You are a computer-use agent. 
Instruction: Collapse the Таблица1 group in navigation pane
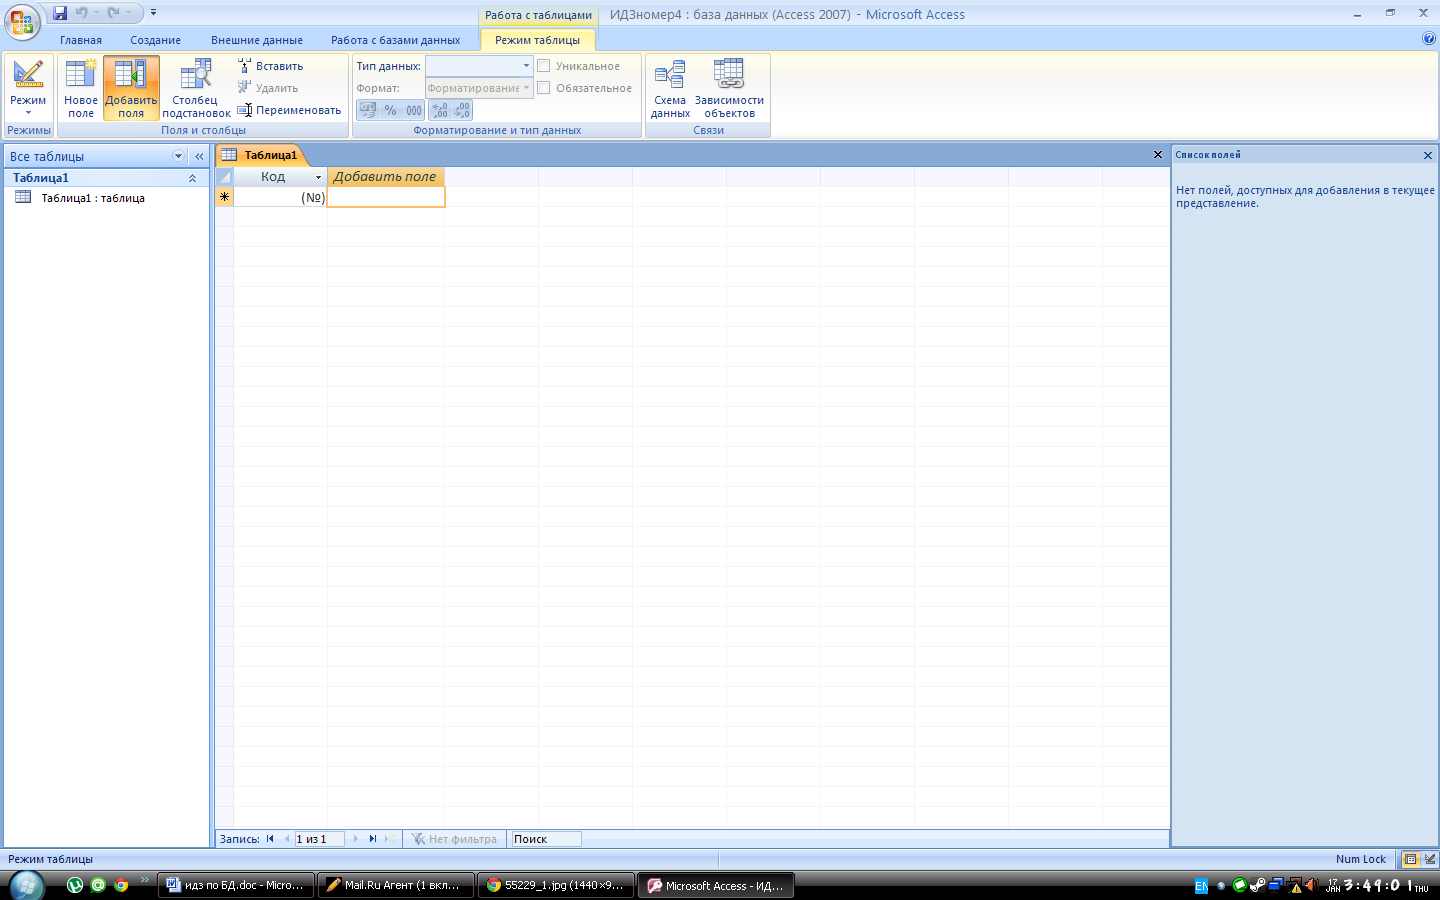[192, 178]
